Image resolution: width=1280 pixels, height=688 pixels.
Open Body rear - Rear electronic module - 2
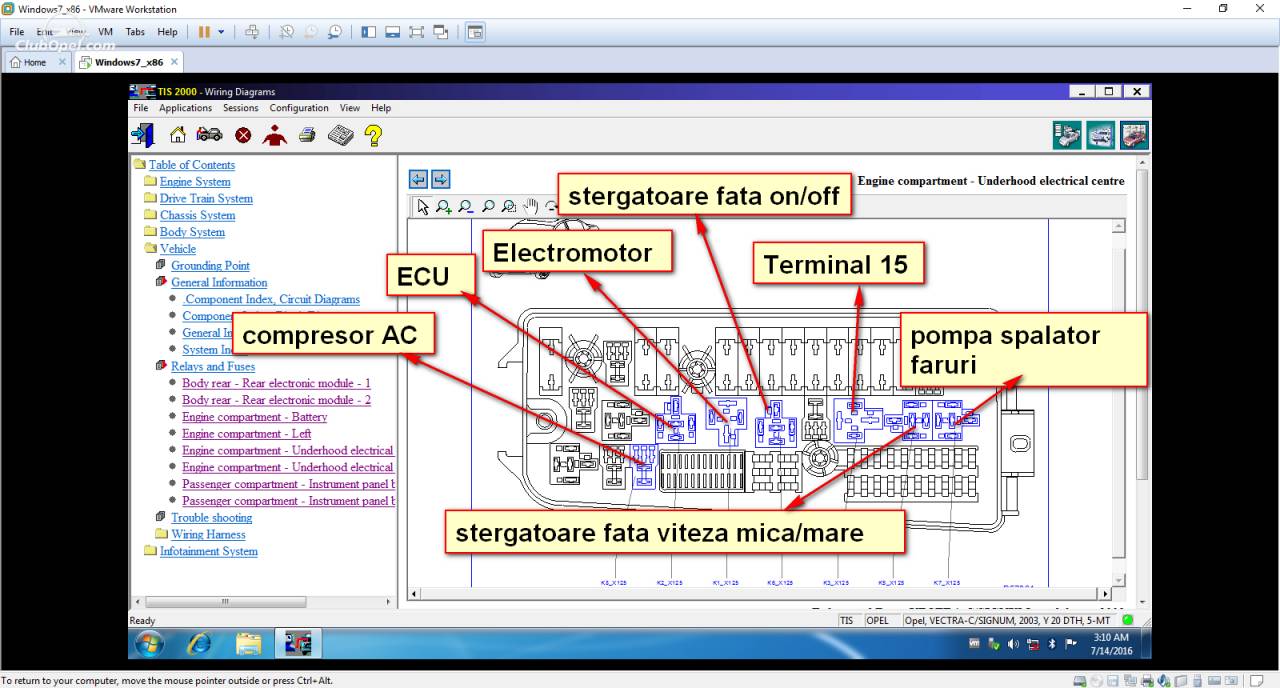[x=276, y=400]
